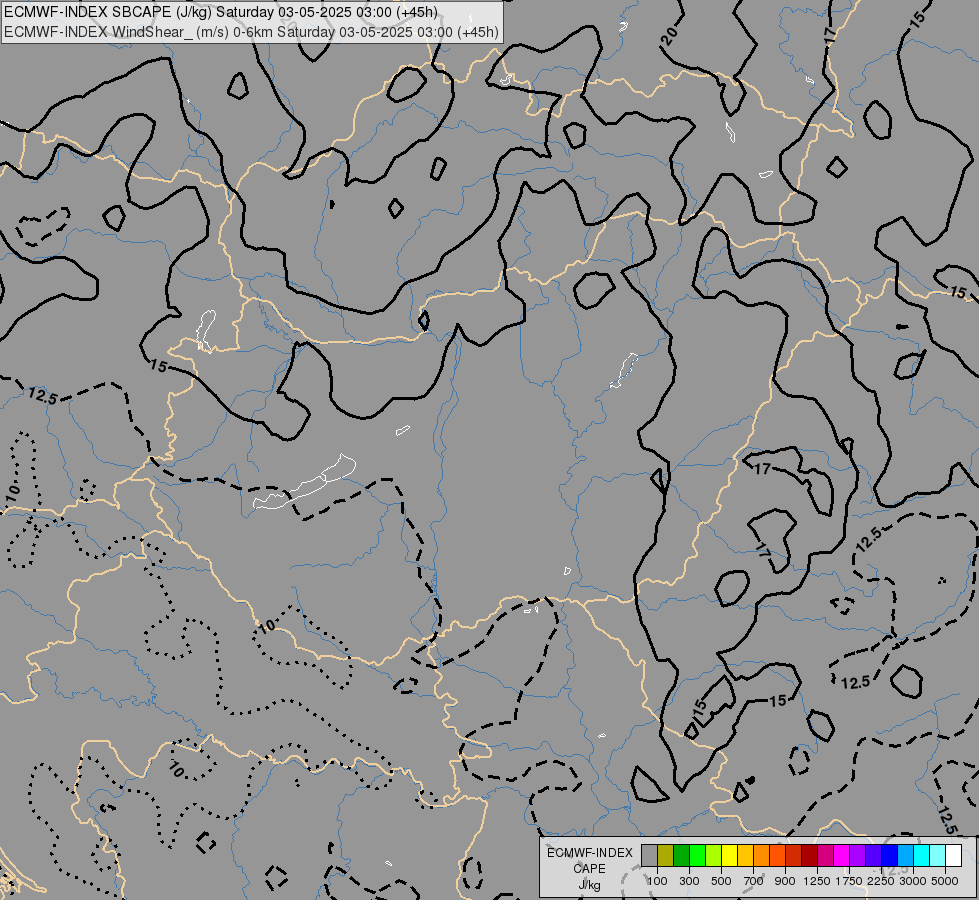Click the 1250 value under the color bar
The height and width of the screenshot is (900, 979).
coord(817,881)
